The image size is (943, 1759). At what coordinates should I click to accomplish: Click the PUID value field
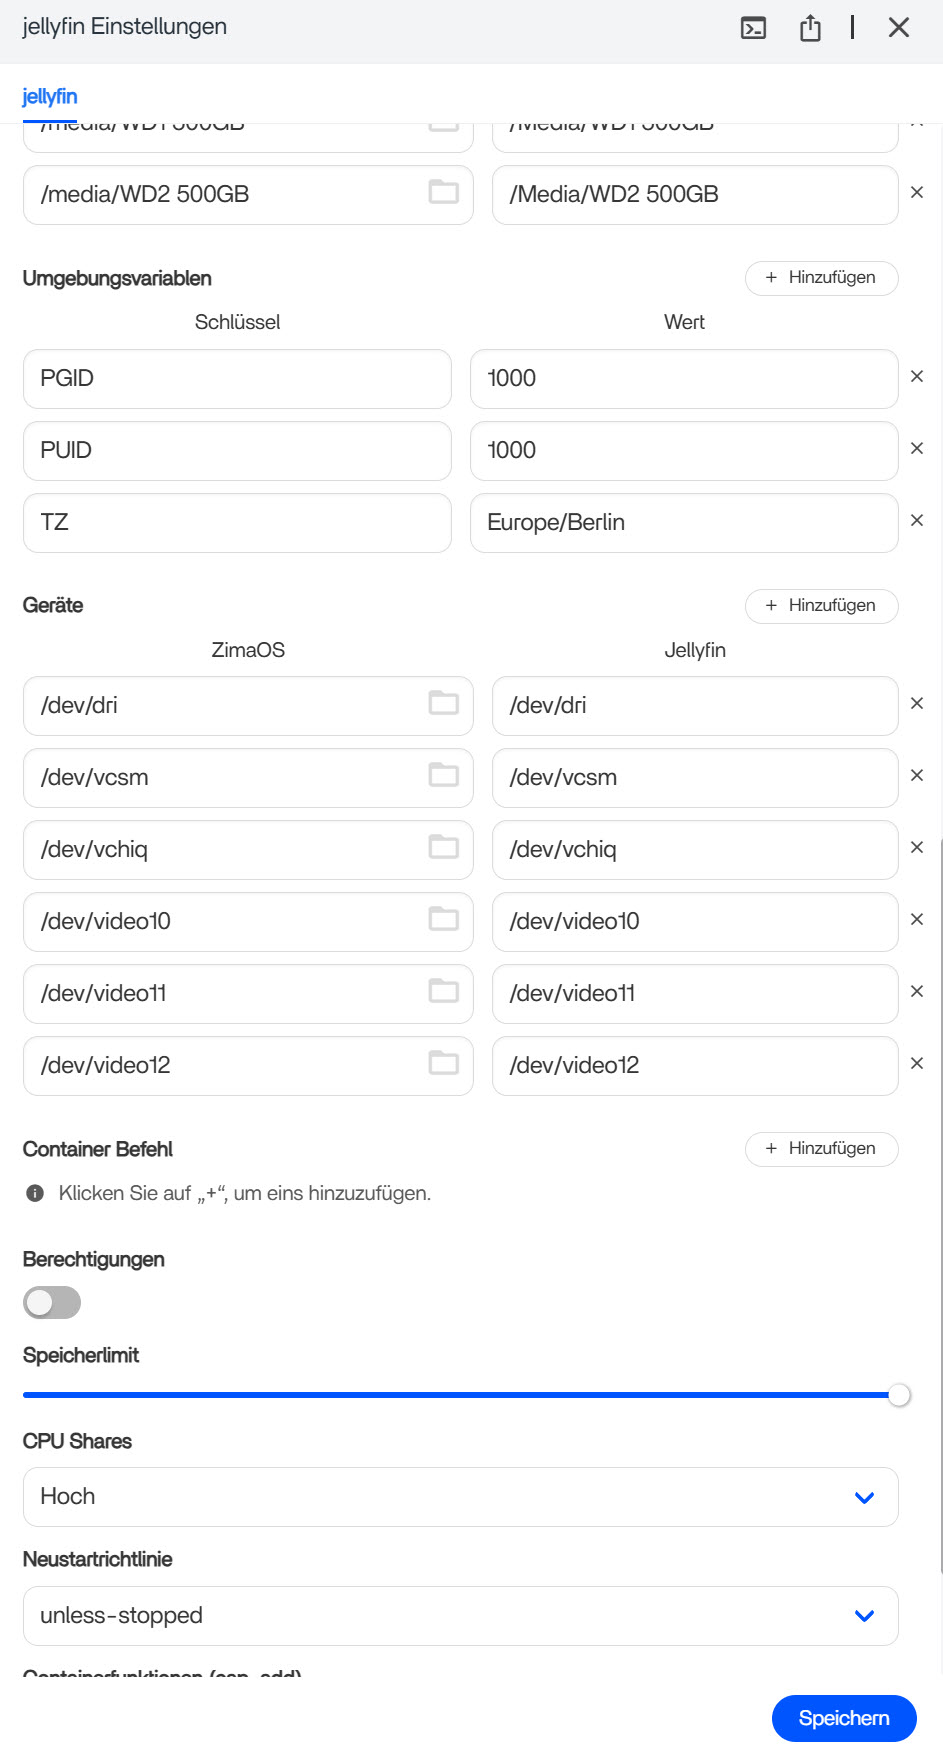pyautogui.click(x=684, y=451)
